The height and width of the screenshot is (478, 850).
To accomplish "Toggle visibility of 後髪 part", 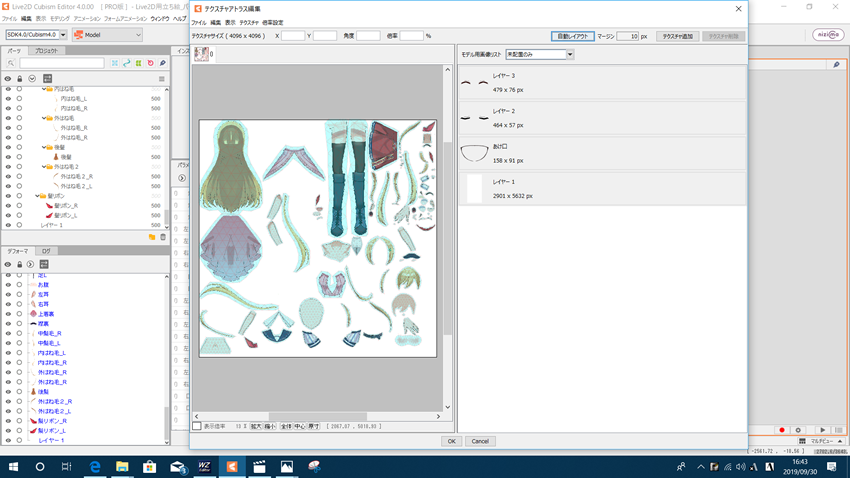I will (x=8, y=157).
